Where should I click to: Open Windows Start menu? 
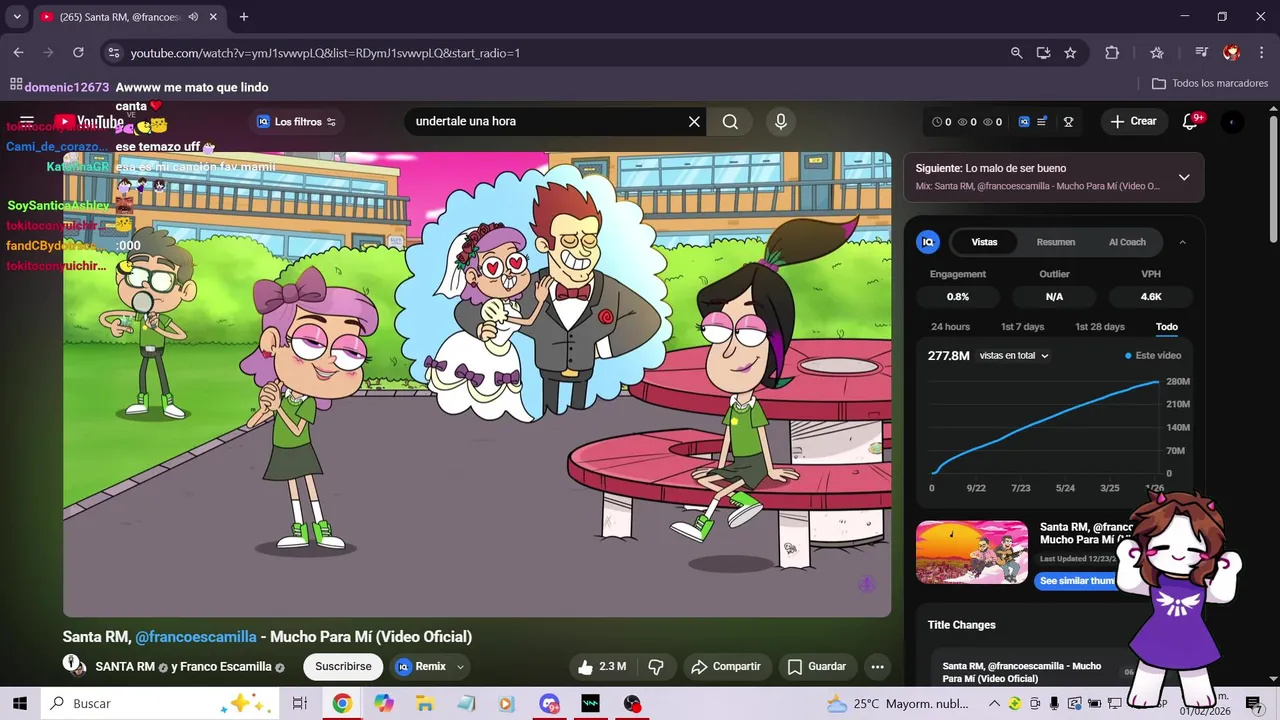[x=20, y=704]
